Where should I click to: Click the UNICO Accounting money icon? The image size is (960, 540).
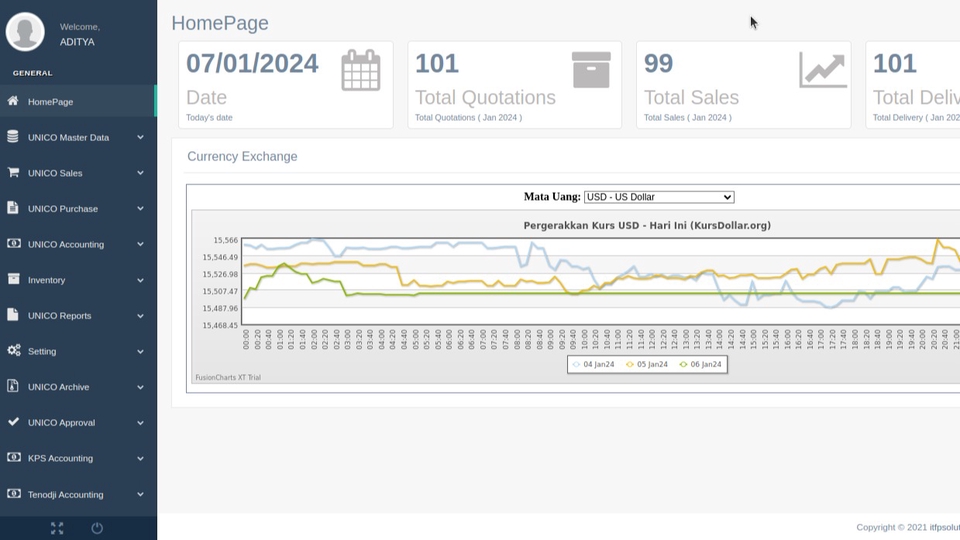(x=13, y=244)
